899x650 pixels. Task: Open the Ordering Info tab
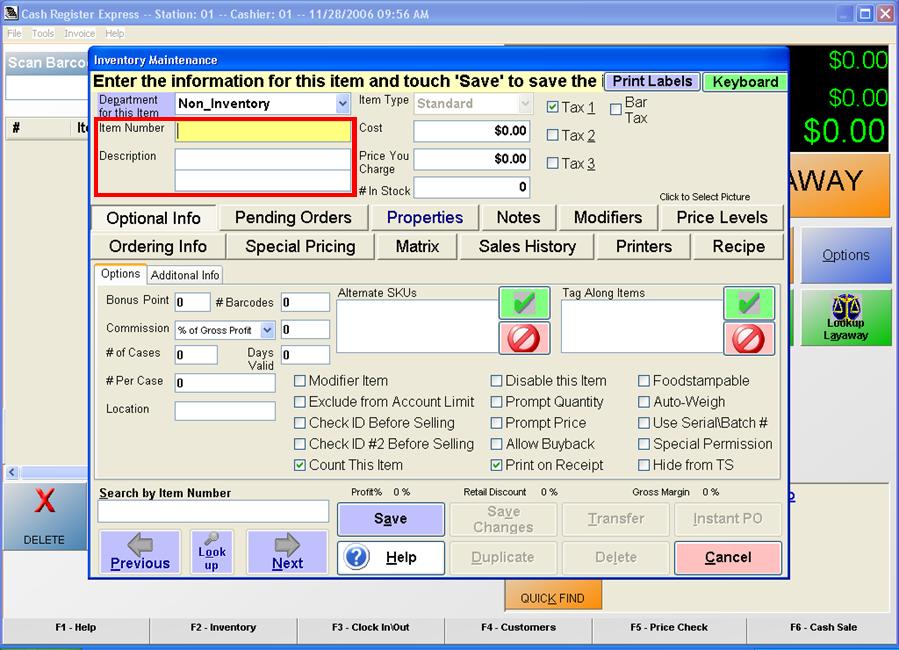pos(158,246)
